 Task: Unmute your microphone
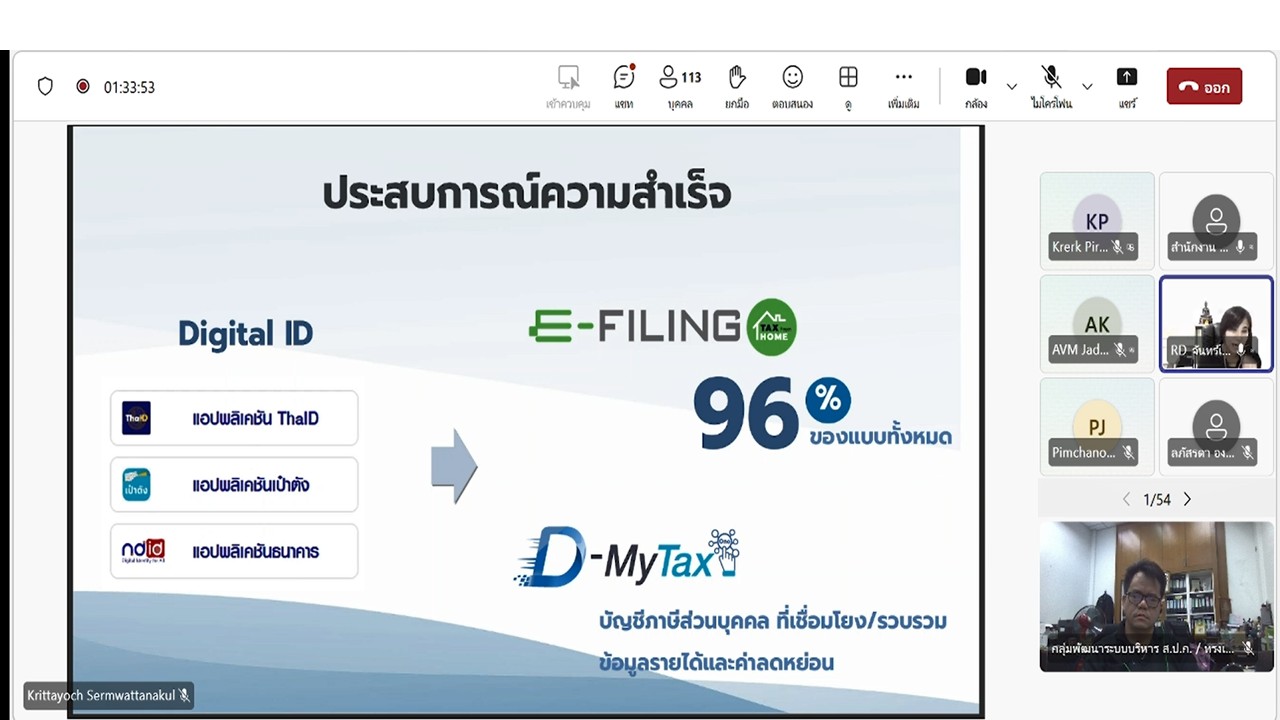click(1051, 76)
